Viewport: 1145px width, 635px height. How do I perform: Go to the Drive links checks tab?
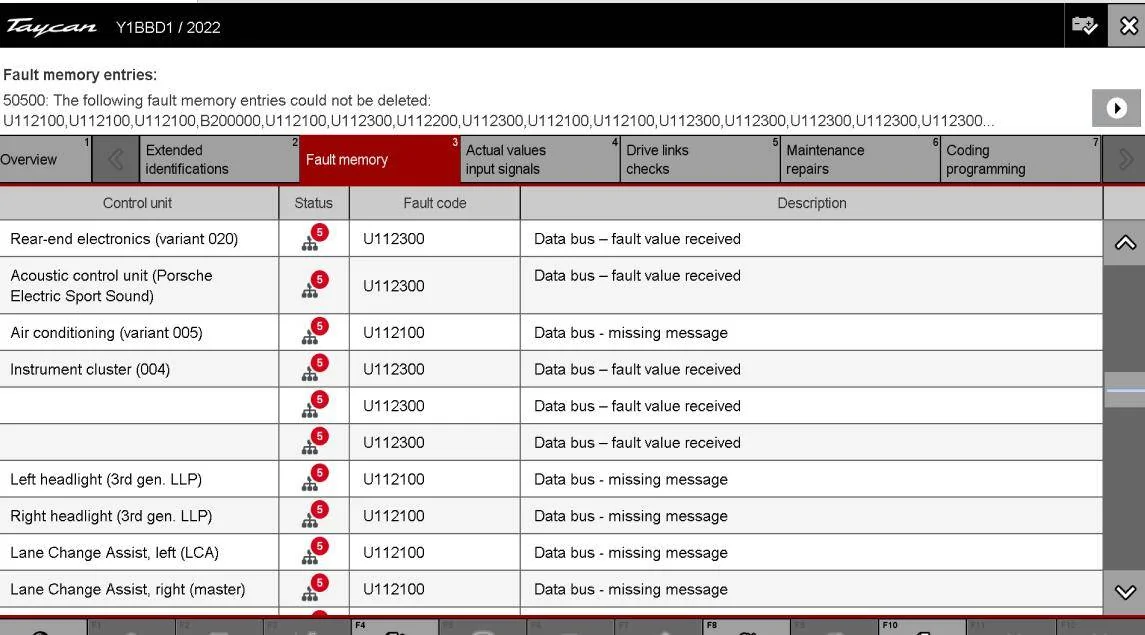(700, 159)
